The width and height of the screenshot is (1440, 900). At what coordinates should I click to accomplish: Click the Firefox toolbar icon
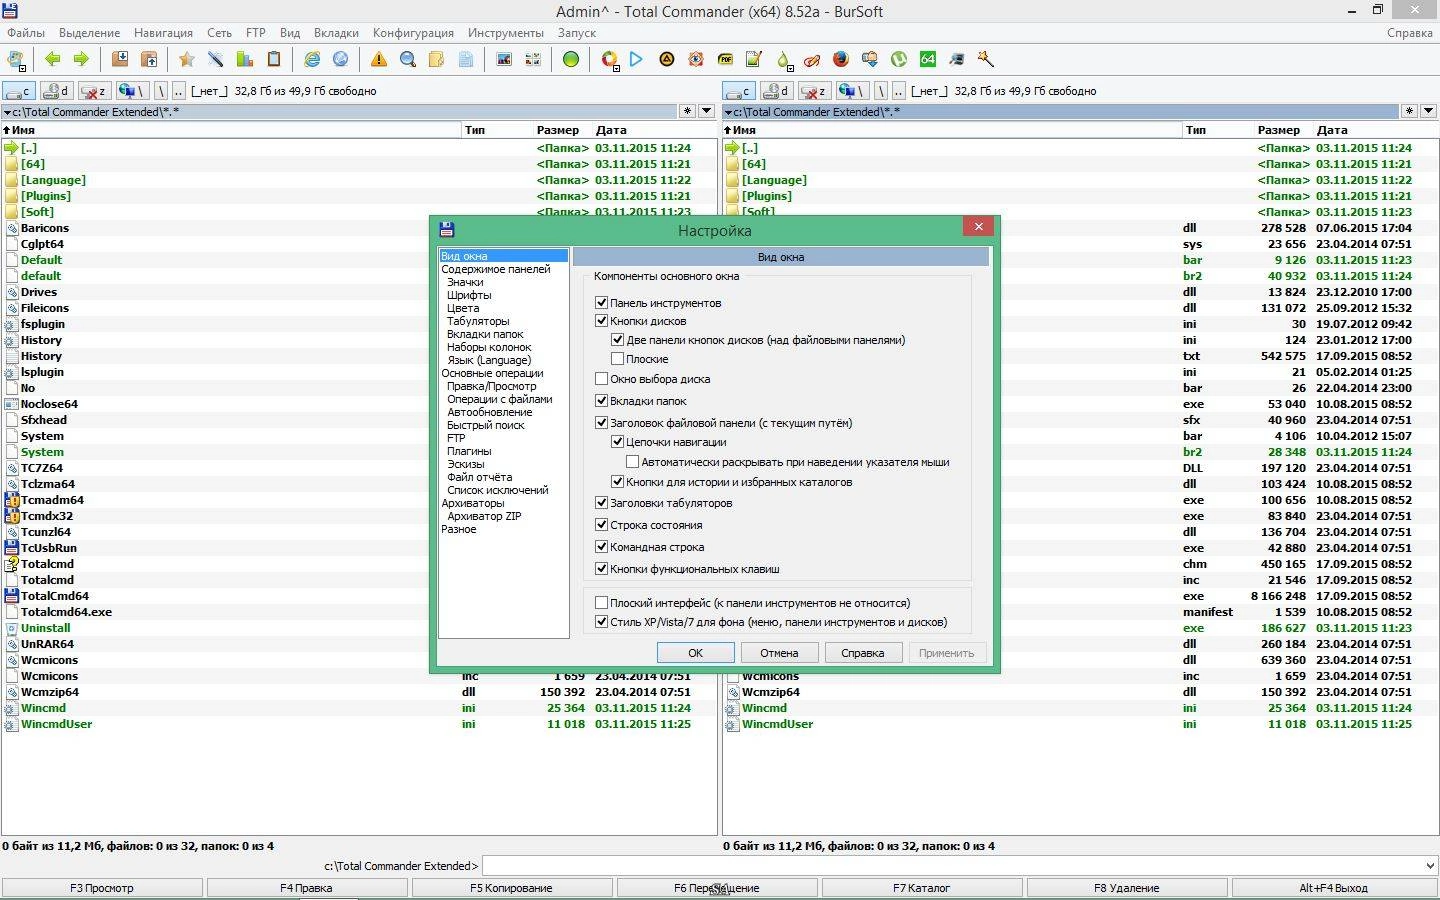click(x=841, y=59)
